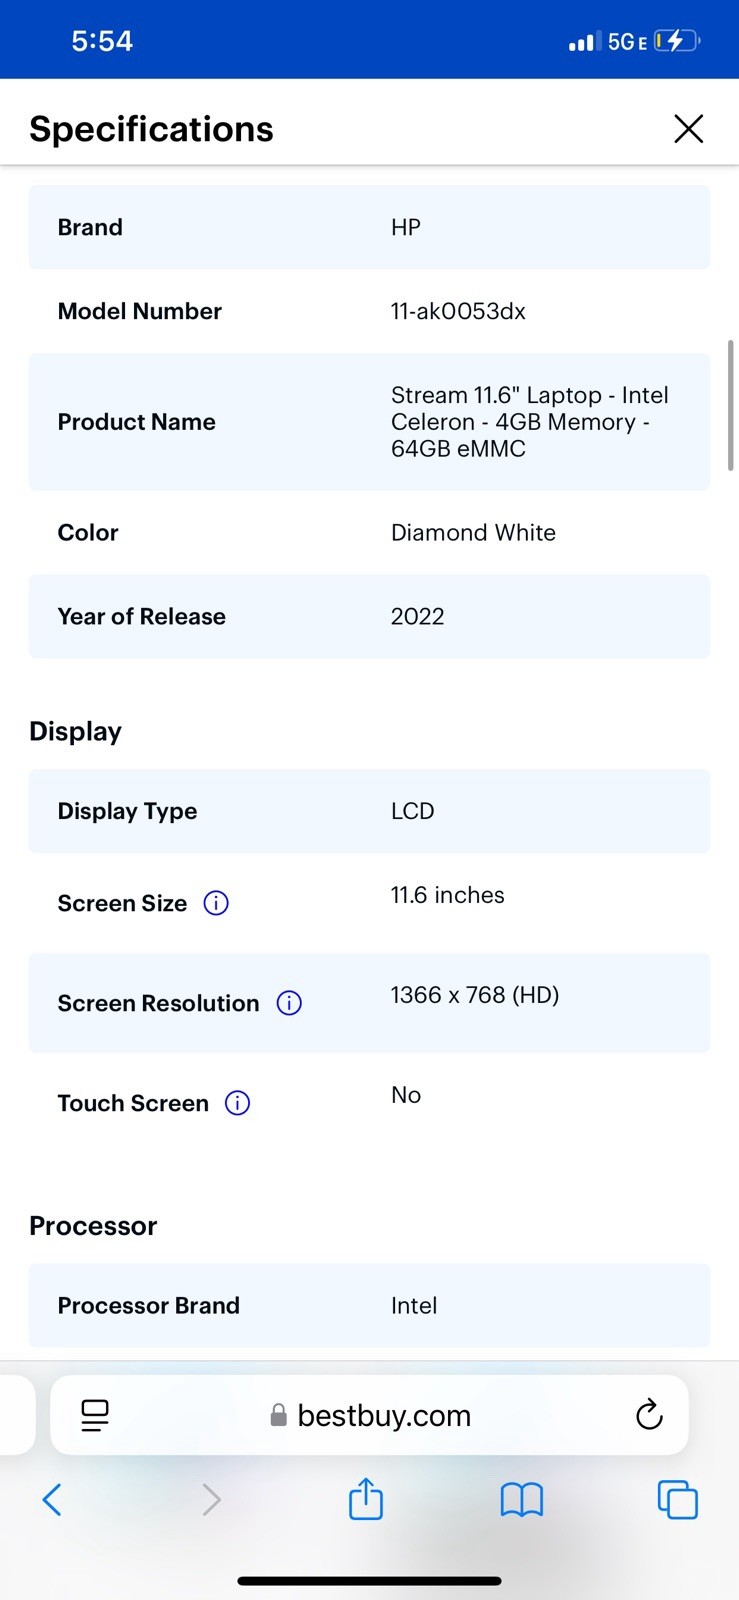
Task: Select model number 11-ak0053dx
Action: [x=458, y=311]
